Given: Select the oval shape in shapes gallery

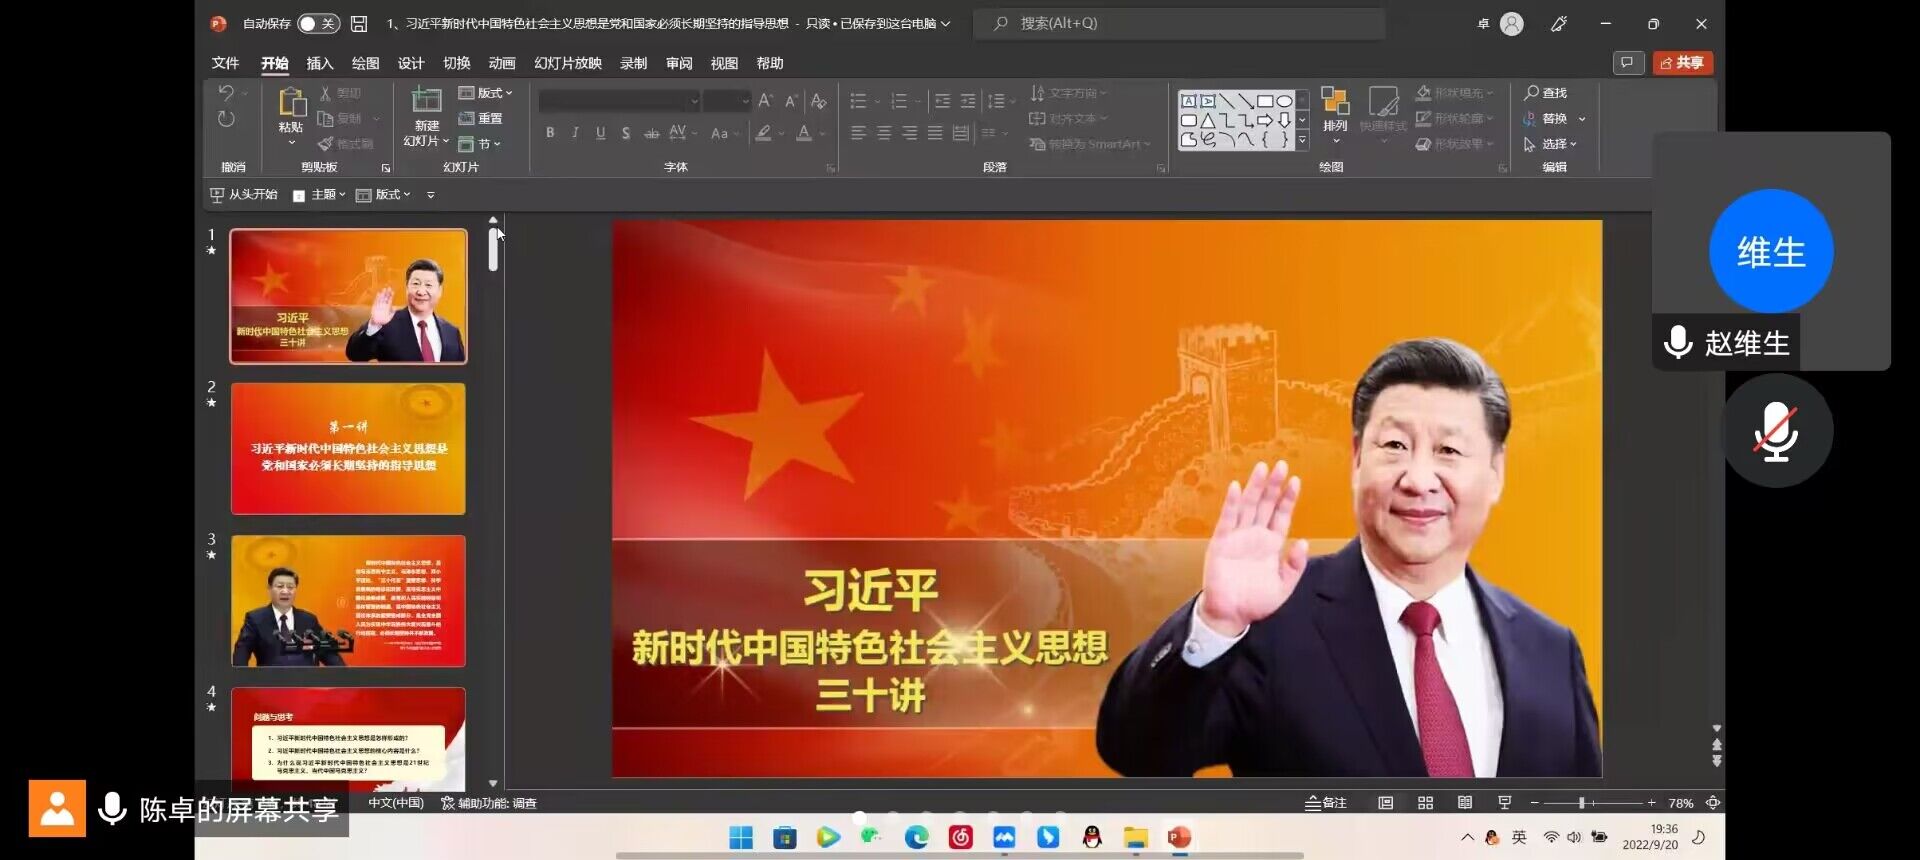Looking at the screenshot, I should [x=1284, y=101].
